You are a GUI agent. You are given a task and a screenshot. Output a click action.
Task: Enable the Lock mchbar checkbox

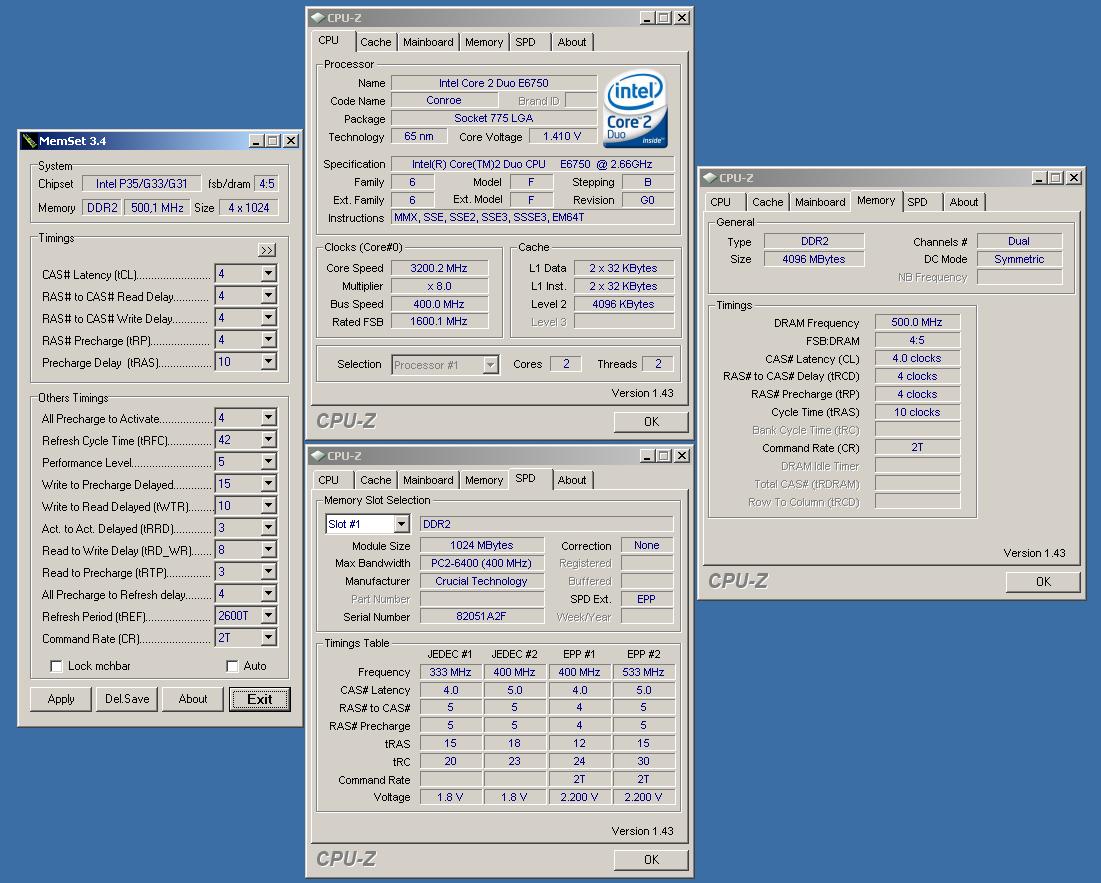click(x=56, y=666)
